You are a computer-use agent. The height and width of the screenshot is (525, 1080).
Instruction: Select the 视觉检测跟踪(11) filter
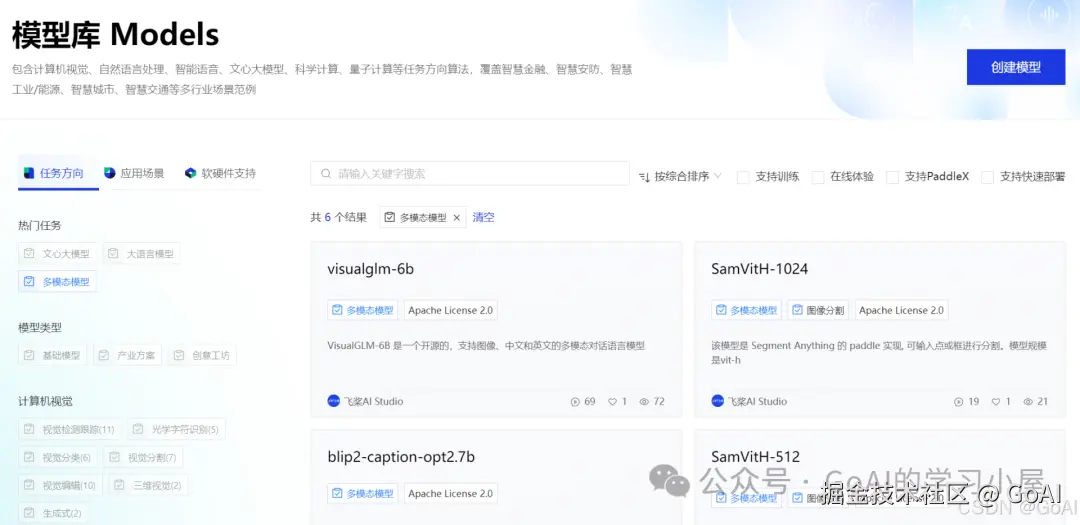pyautogui.click(x=70, y=429)
